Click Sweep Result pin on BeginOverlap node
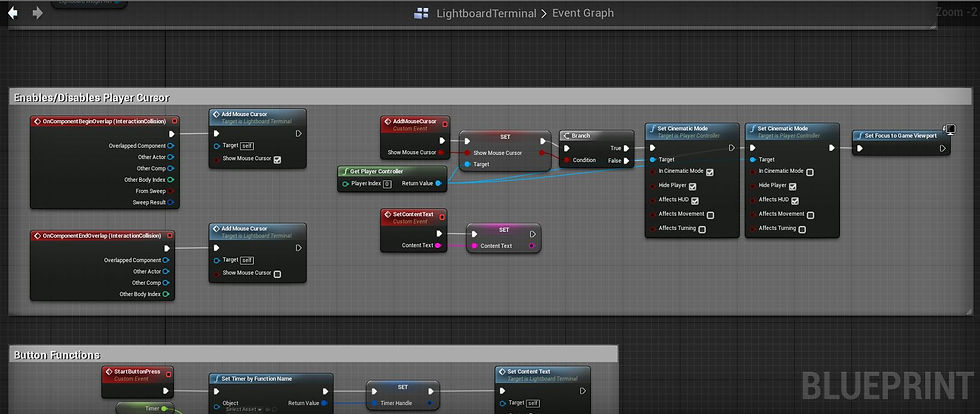The height and width of the screenshot is (414, 980). 171,203
